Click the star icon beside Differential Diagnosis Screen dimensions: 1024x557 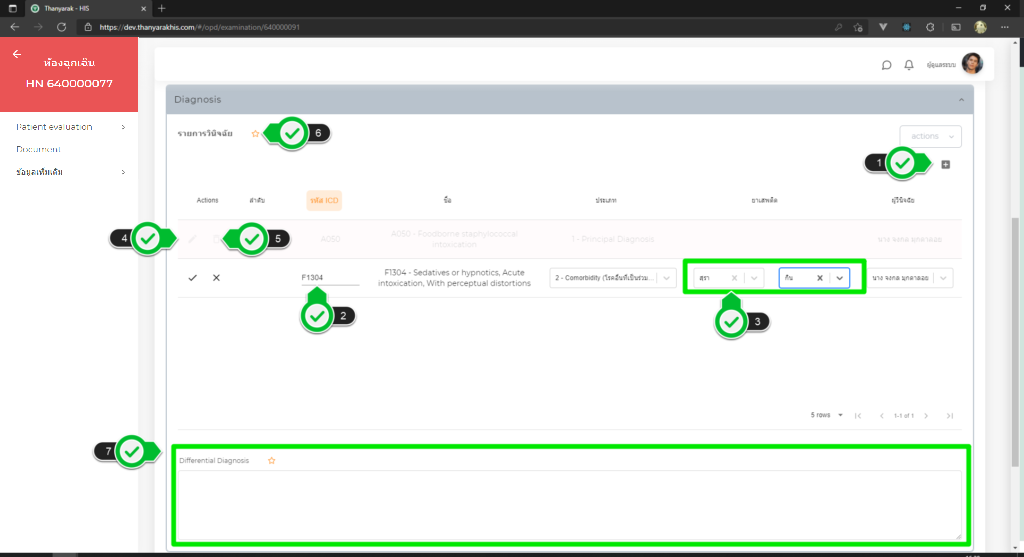[x=271, y=461]
